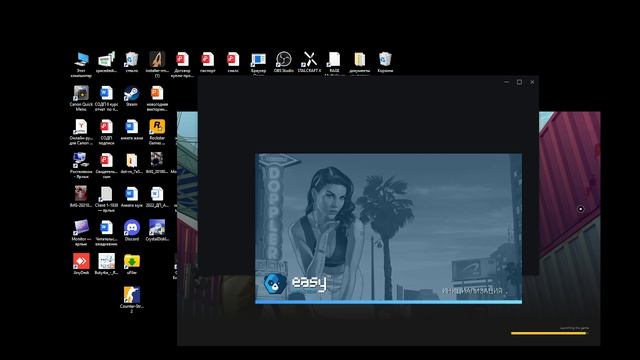Open the Анкета курс Word document
640x360 pixels.
131,197
